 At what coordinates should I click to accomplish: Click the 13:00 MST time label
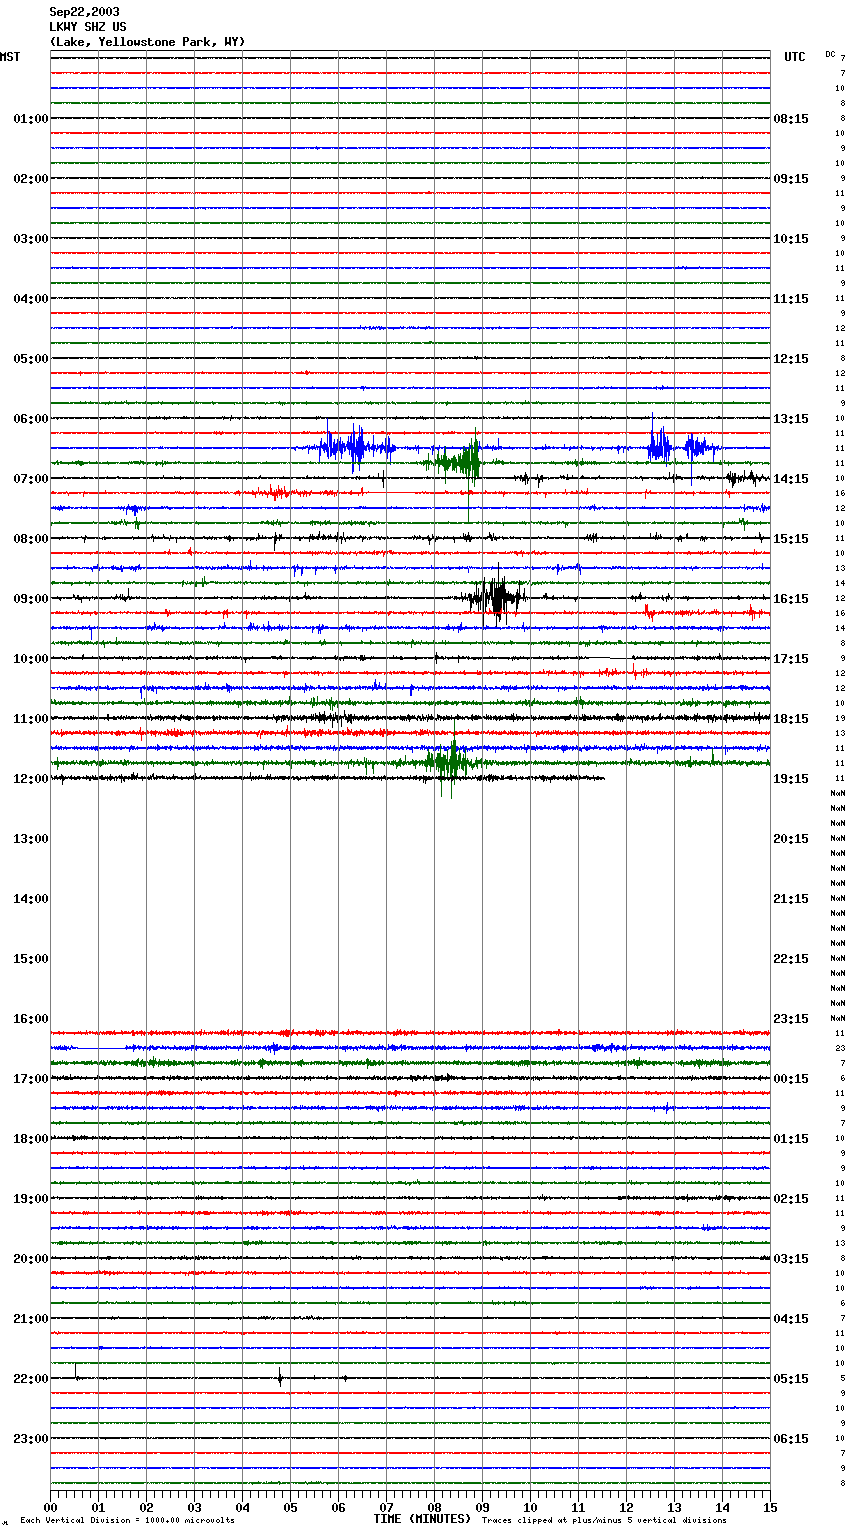pyautogui.click(x=30, y=839)
